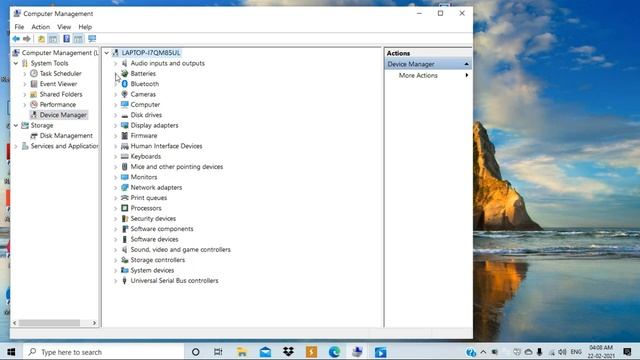Expand the Audio inputs and outputs node
The height and width of the screenshot is (360, 640).
coord(115,63)
